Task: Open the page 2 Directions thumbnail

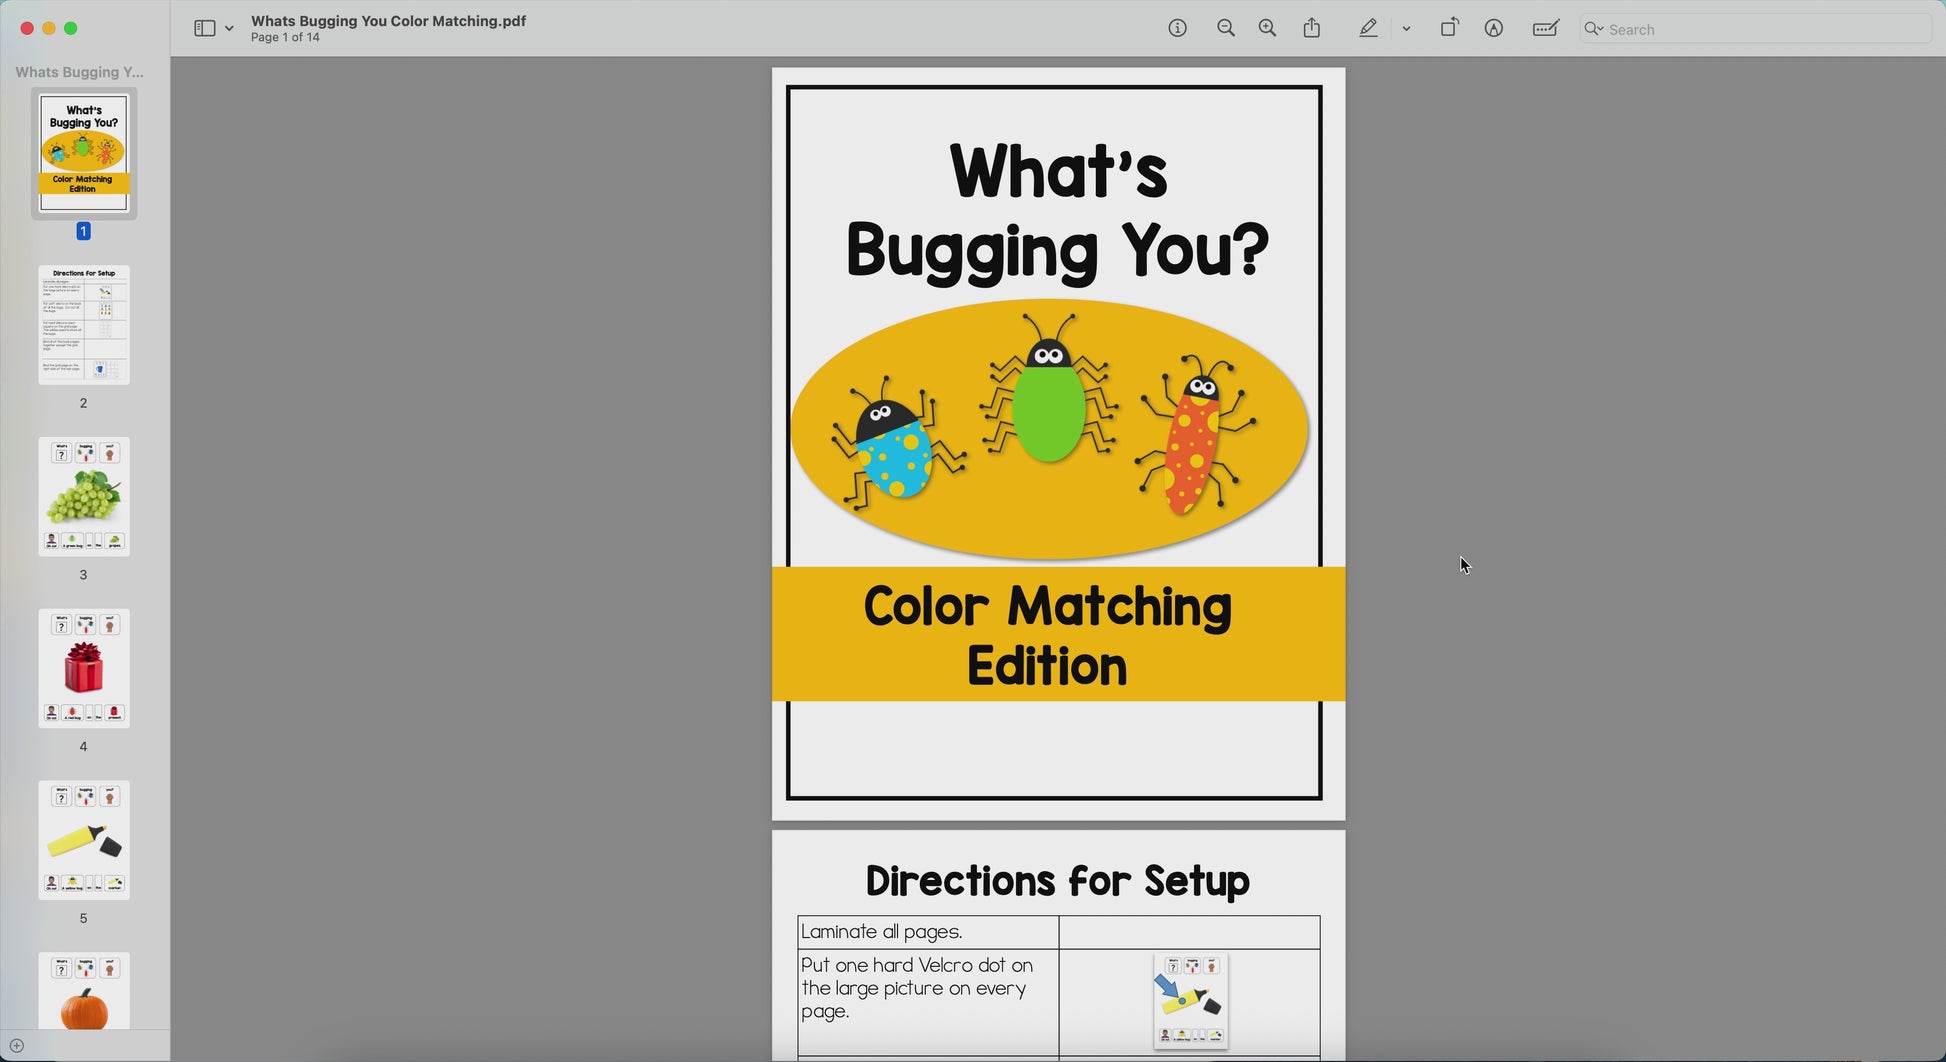Action: click(x=84, y=325)
